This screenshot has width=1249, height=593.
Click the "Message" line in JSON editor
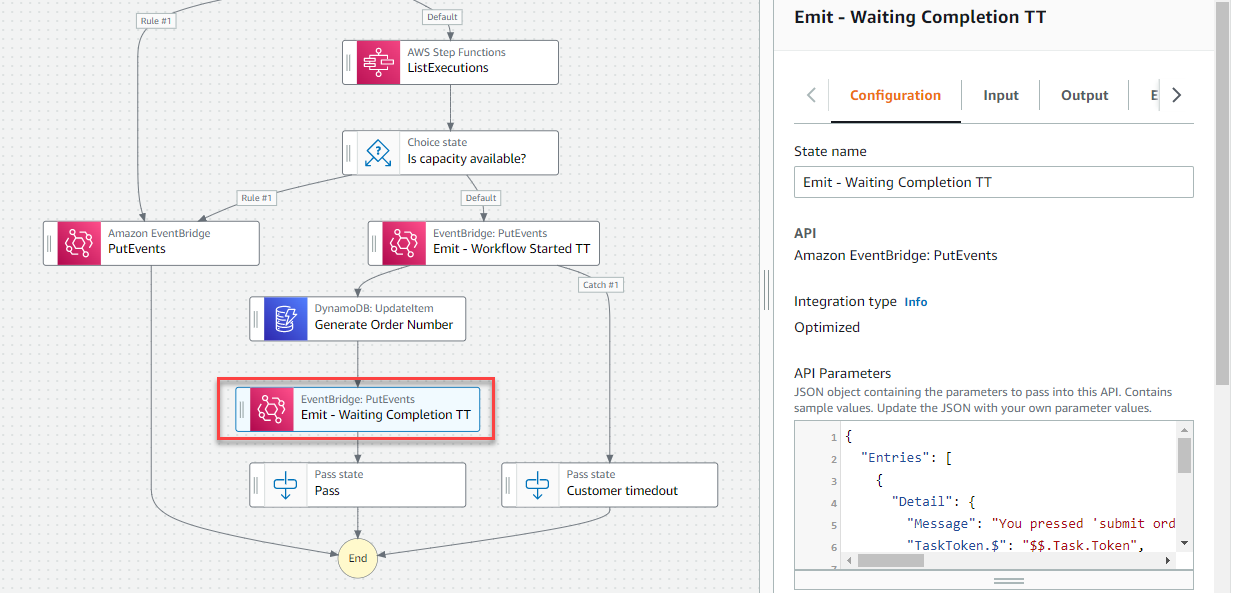click(x=1040, y=524)
